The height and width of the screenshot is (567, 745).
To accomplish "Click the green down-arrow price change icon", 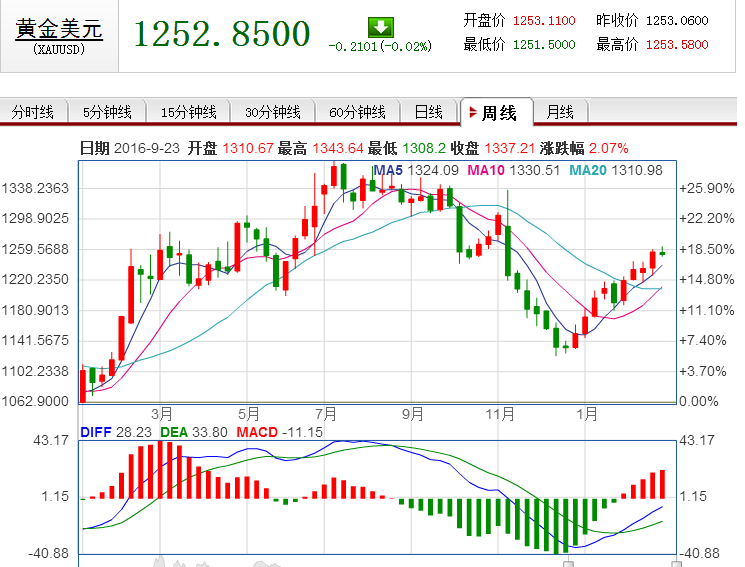I will tap(381, 28).
